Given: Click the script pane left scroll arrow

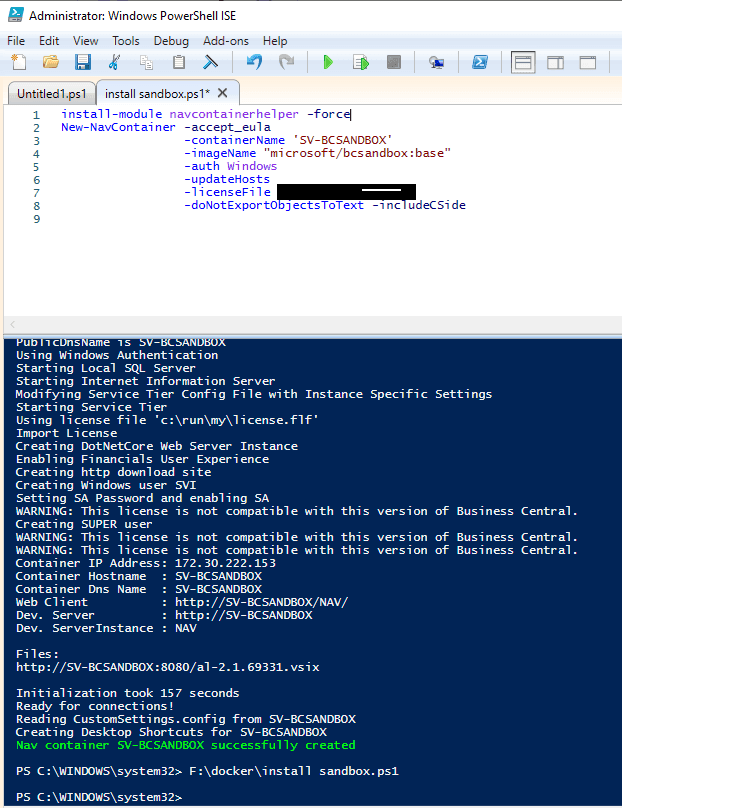Looking at the screenshot, I should (x=12, y=324).
